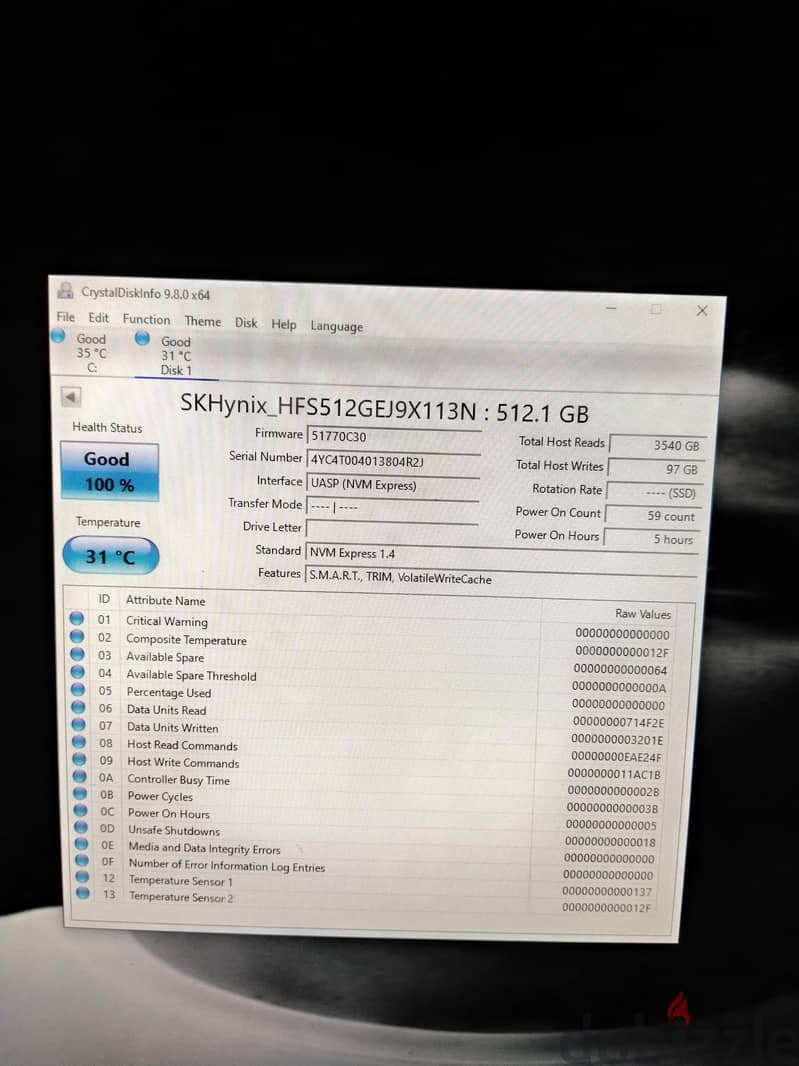Click the ID column header
Screen dimensions: 799x1066
point(103,599)
